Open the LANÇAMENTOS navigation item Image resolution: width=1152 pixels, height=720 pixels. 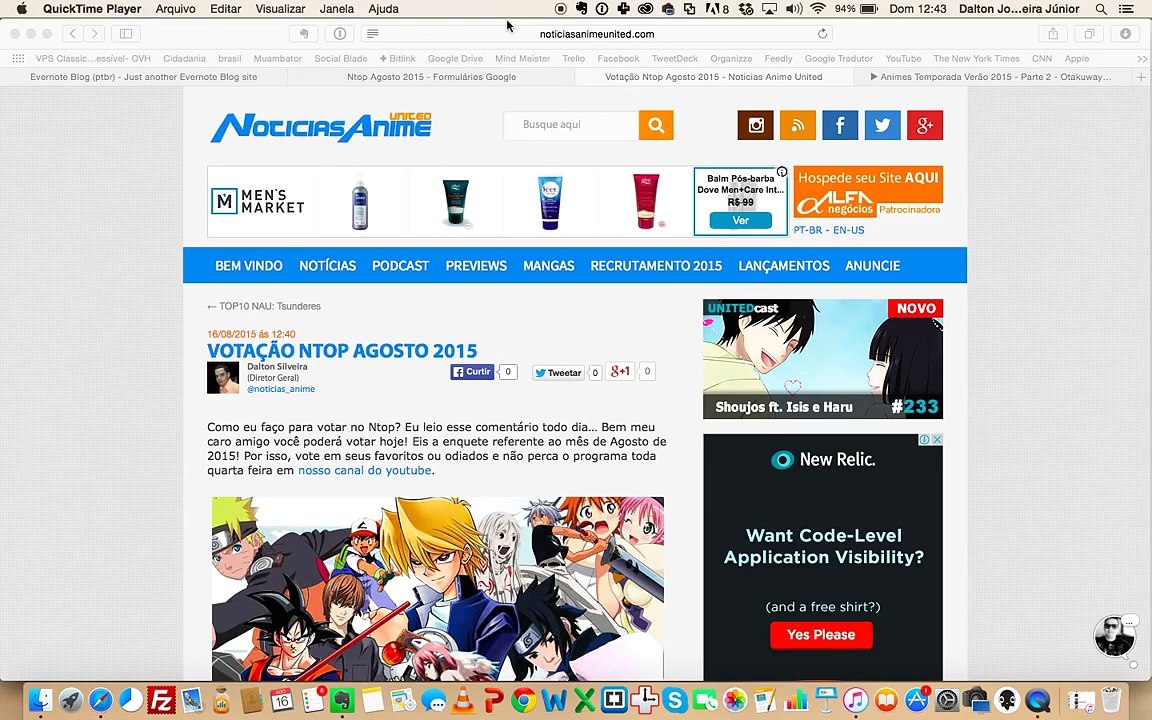click(784, 266)
